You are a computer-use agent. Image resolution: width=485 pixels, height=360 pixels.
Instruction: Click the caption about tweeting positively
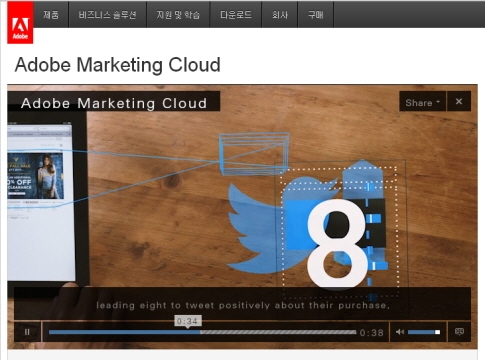pyautogui.click(x=243, y=305)
